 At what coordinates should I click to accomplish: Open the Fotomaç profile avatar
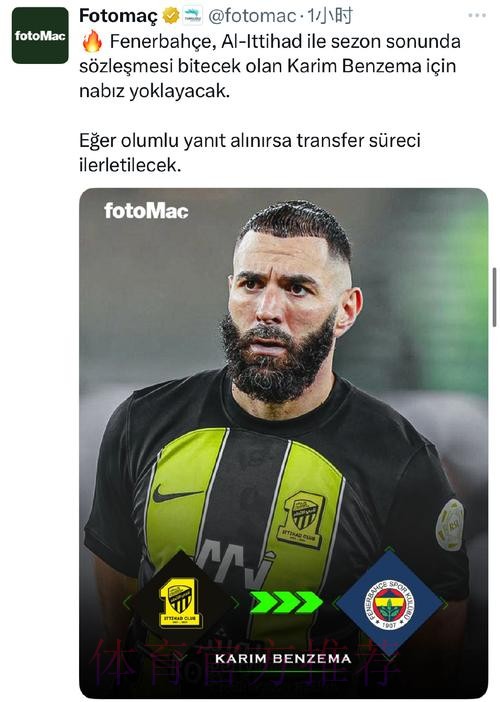point(40,35)
